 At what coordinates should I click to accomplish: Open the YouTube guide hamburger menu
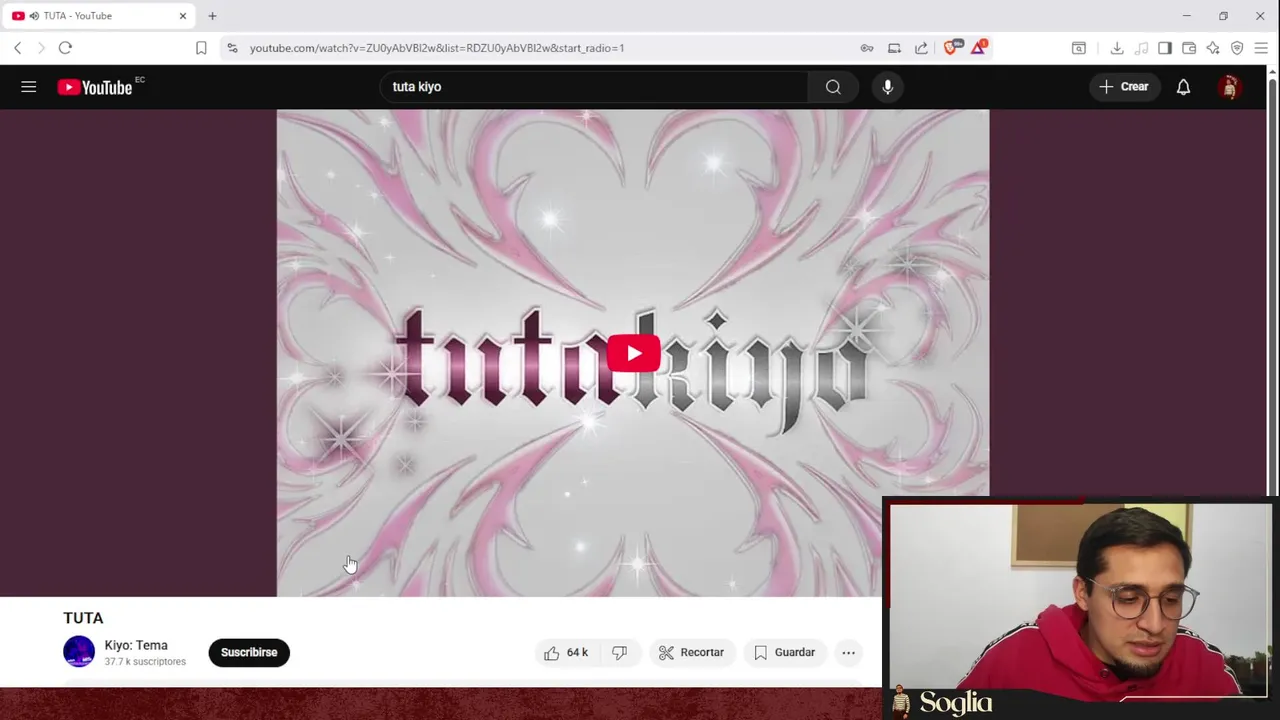[29, 87]
